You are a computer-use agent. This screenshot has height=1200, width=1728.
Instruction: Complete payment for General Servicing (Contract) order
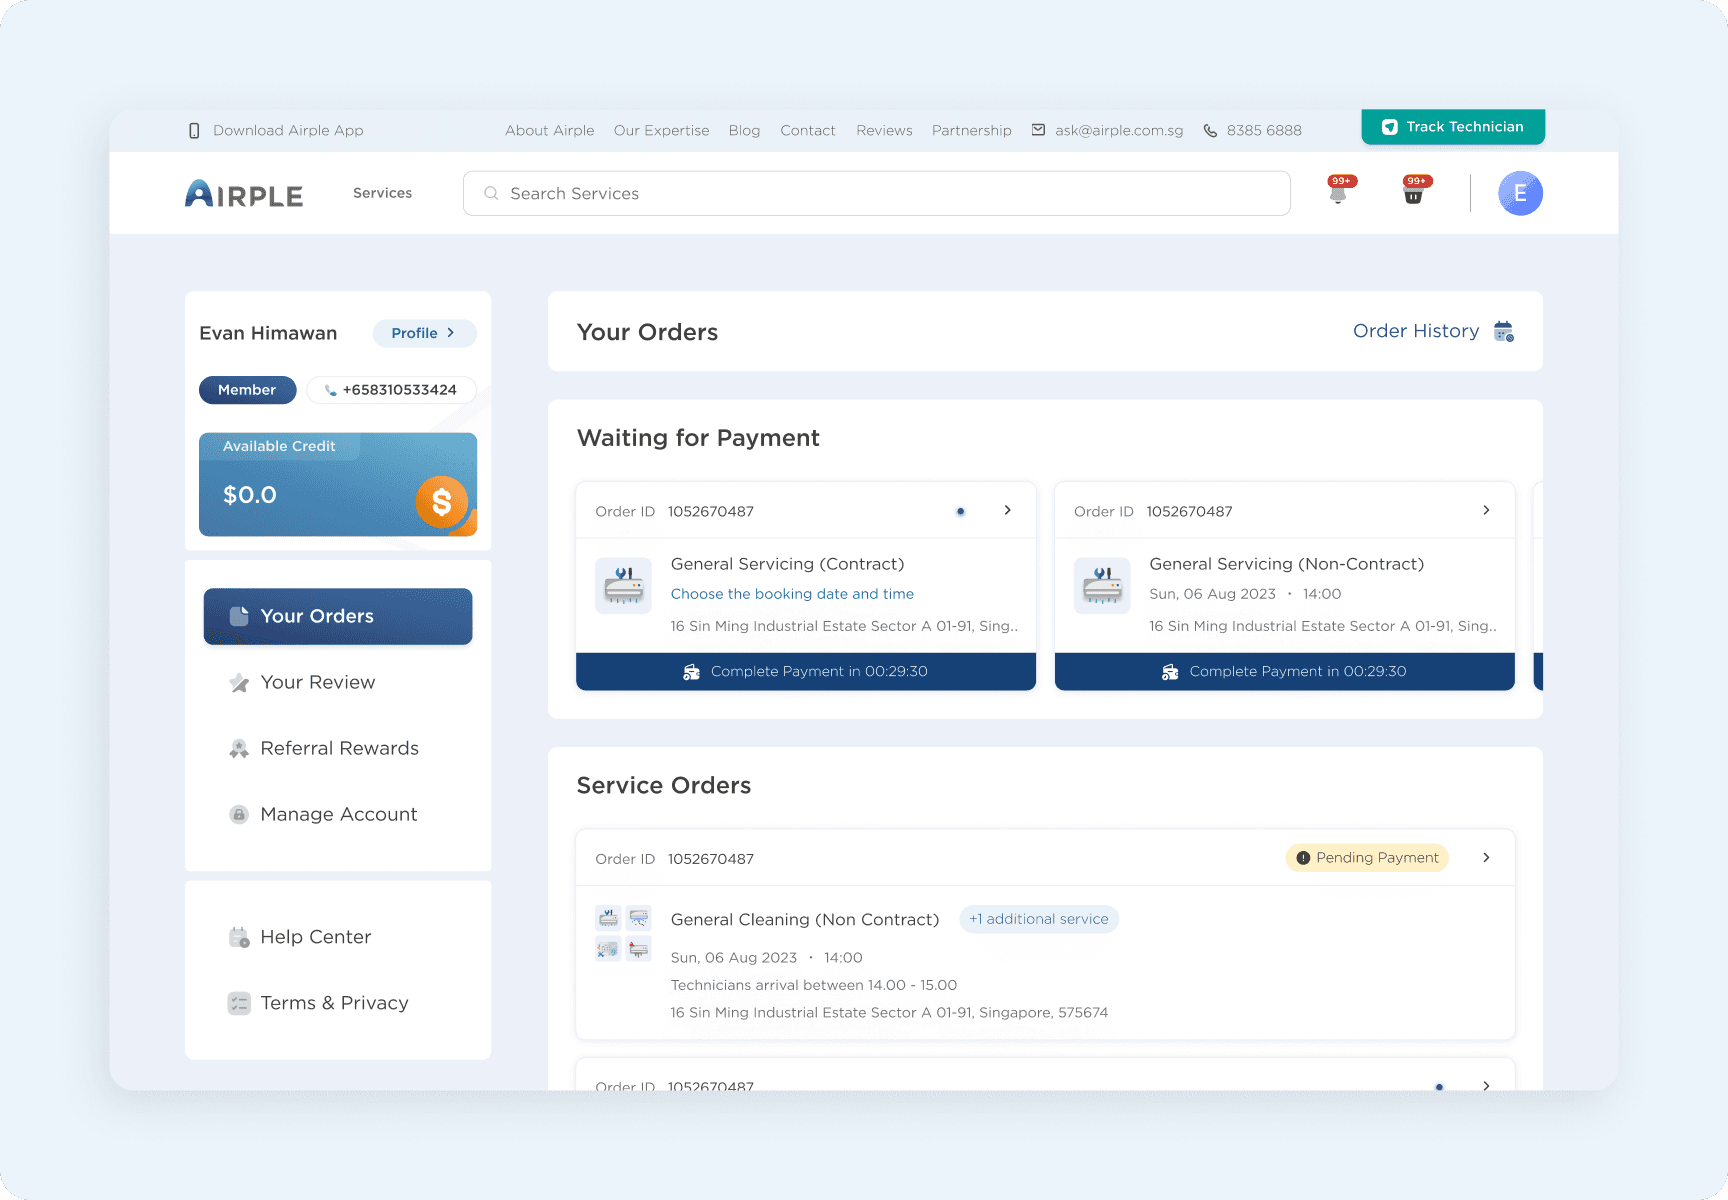[x=806, y=671]
